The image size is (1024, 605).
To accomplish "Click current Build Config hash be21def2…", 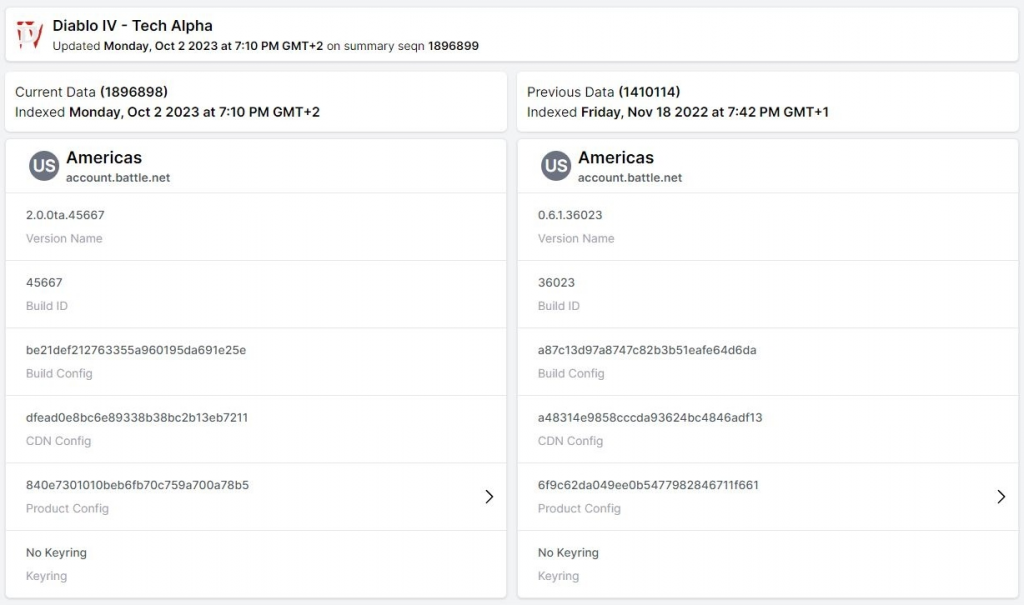I will pyautogui.click(x=136, y=350).
